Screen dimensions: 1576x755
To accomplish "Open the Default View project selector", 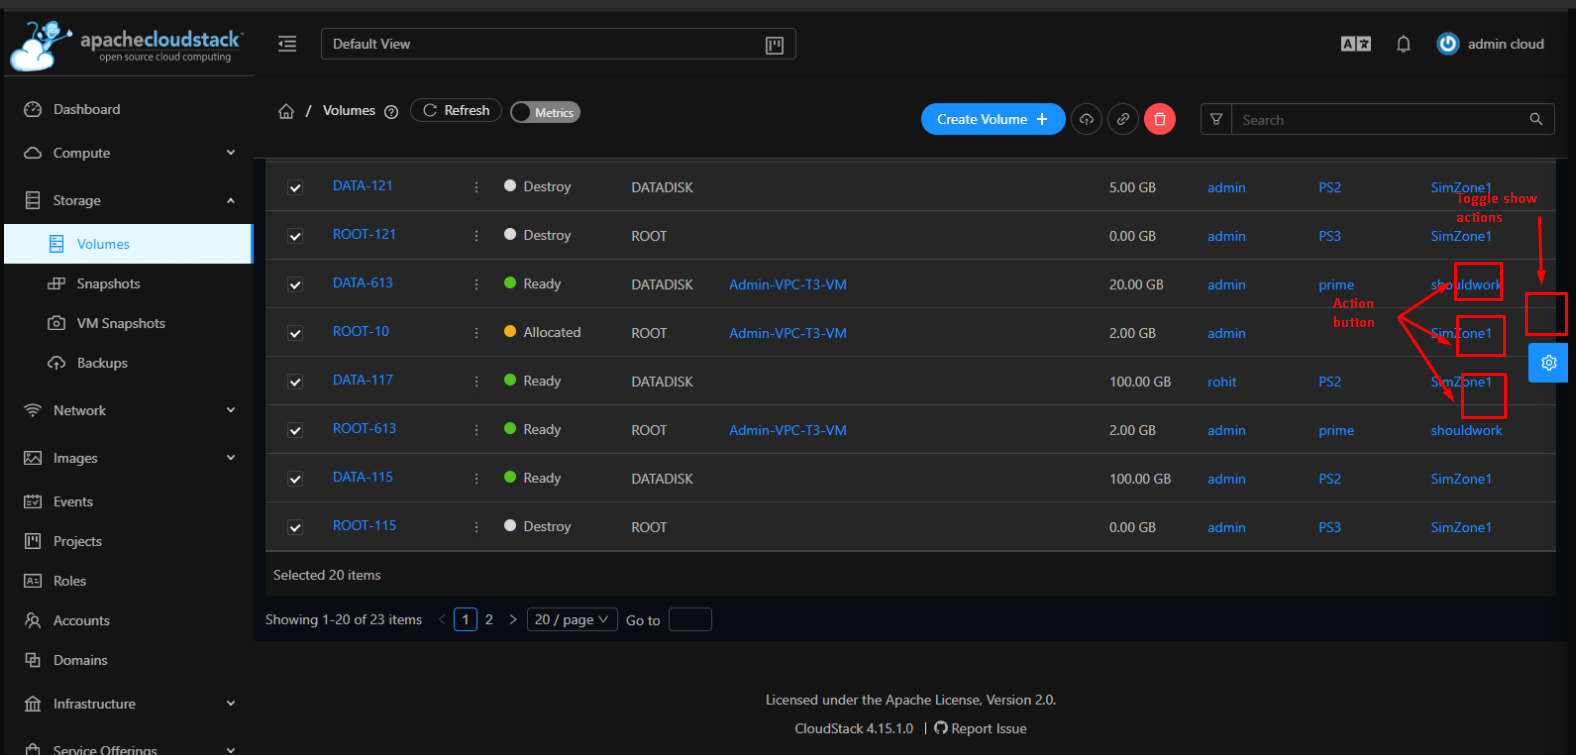I will tap(558, 44).
